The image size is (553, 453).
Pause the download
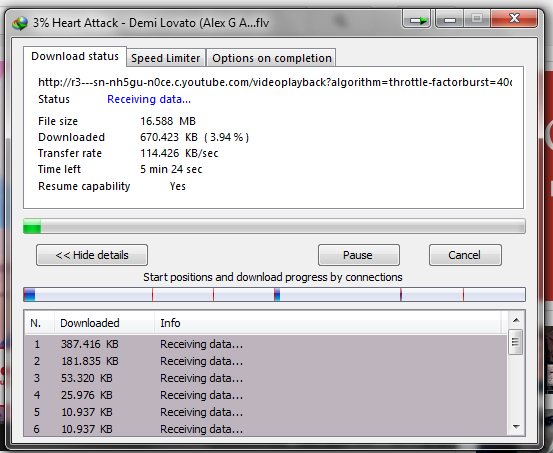tap(359, 255)
